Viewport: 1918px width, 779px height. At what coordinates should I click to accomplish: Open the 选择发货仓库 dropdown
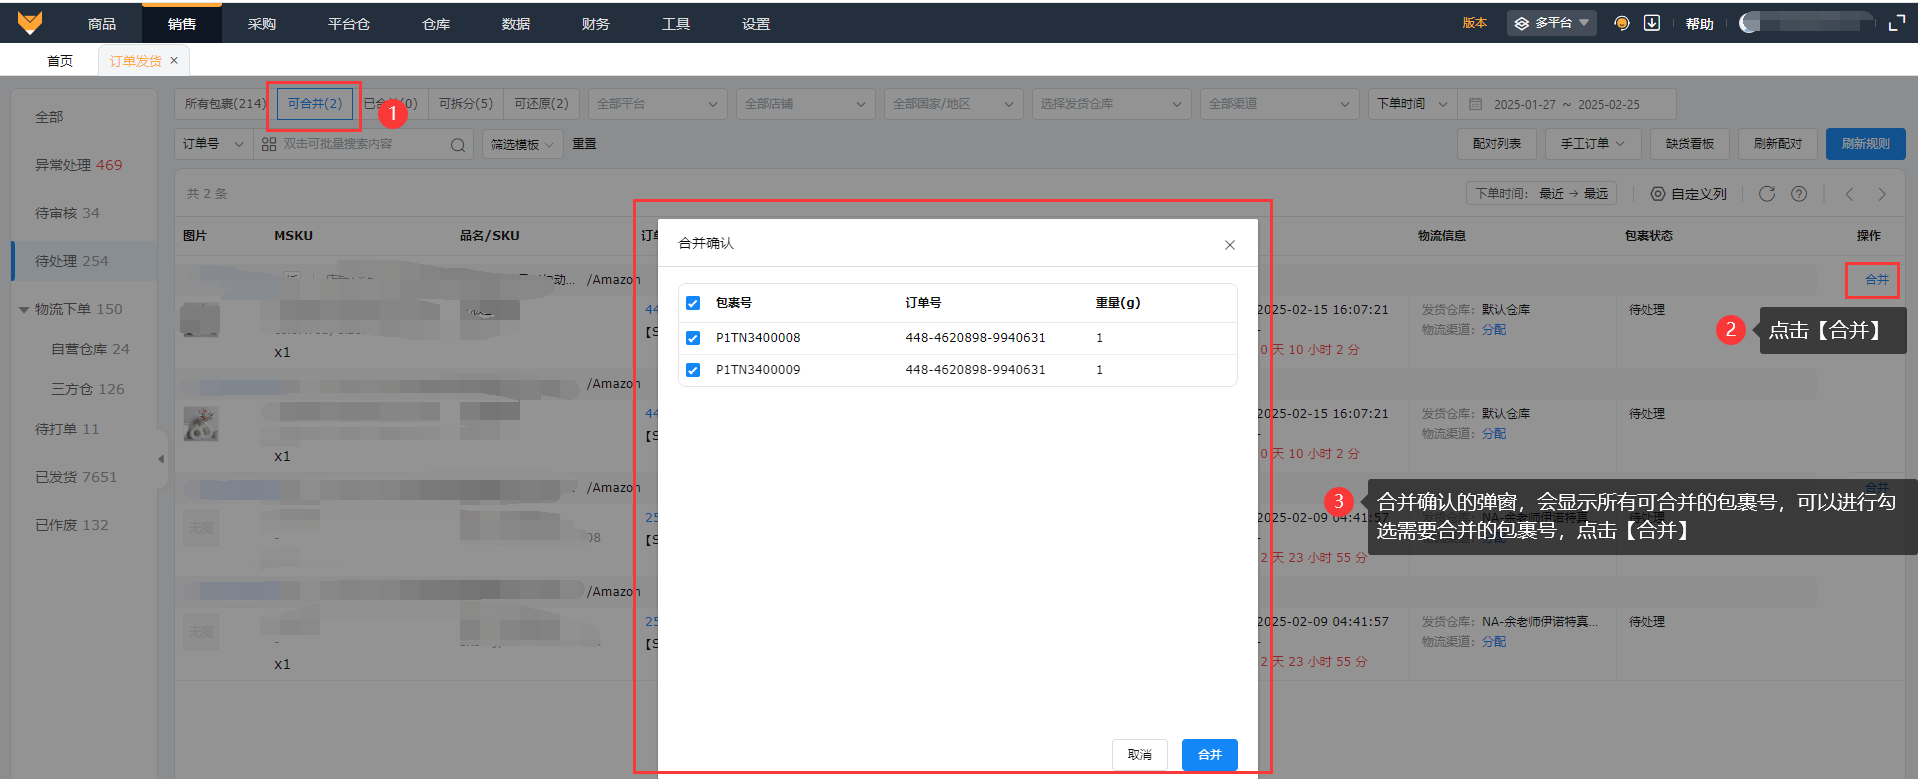pyautogui.click(x=1112, y=104)
